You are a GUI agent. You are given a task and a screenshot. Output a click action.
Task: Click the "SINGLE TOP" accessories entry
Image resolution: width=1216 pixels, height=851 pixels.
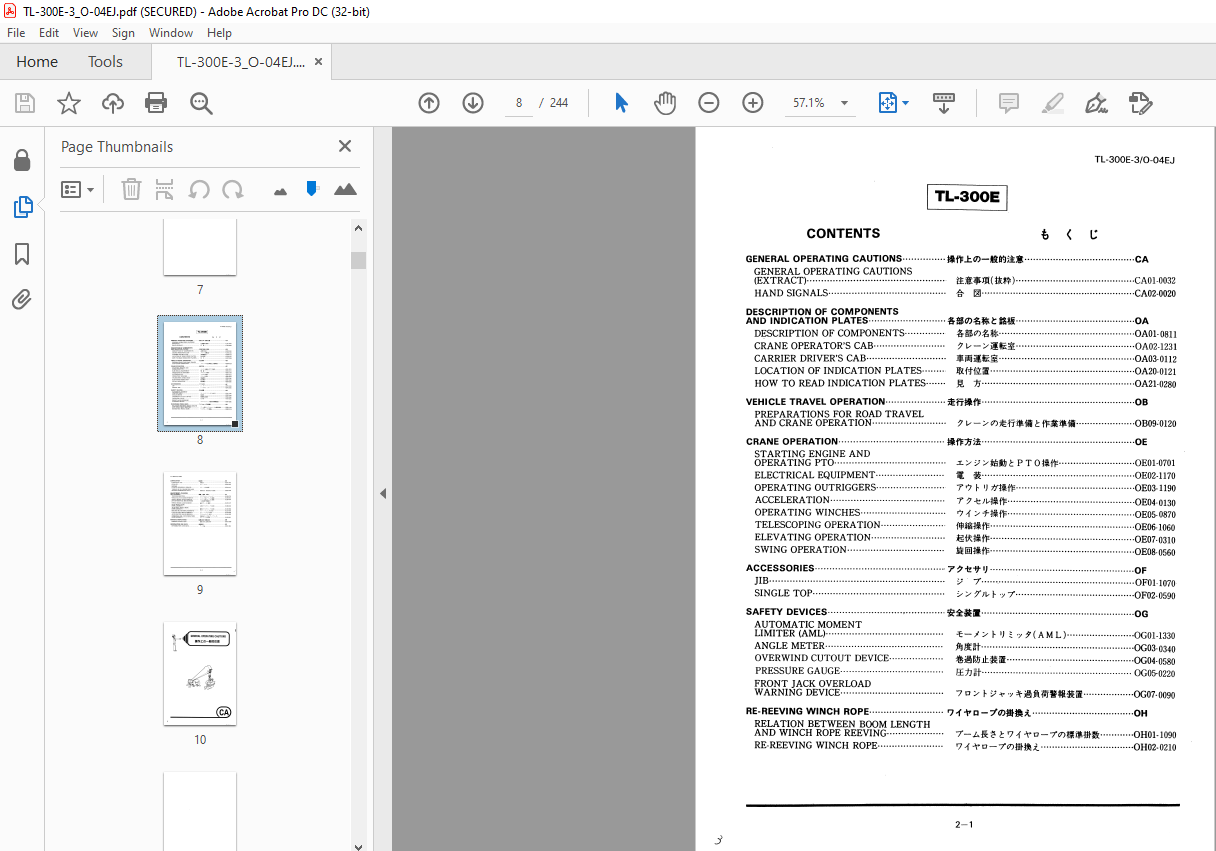(x=783, y=594)
